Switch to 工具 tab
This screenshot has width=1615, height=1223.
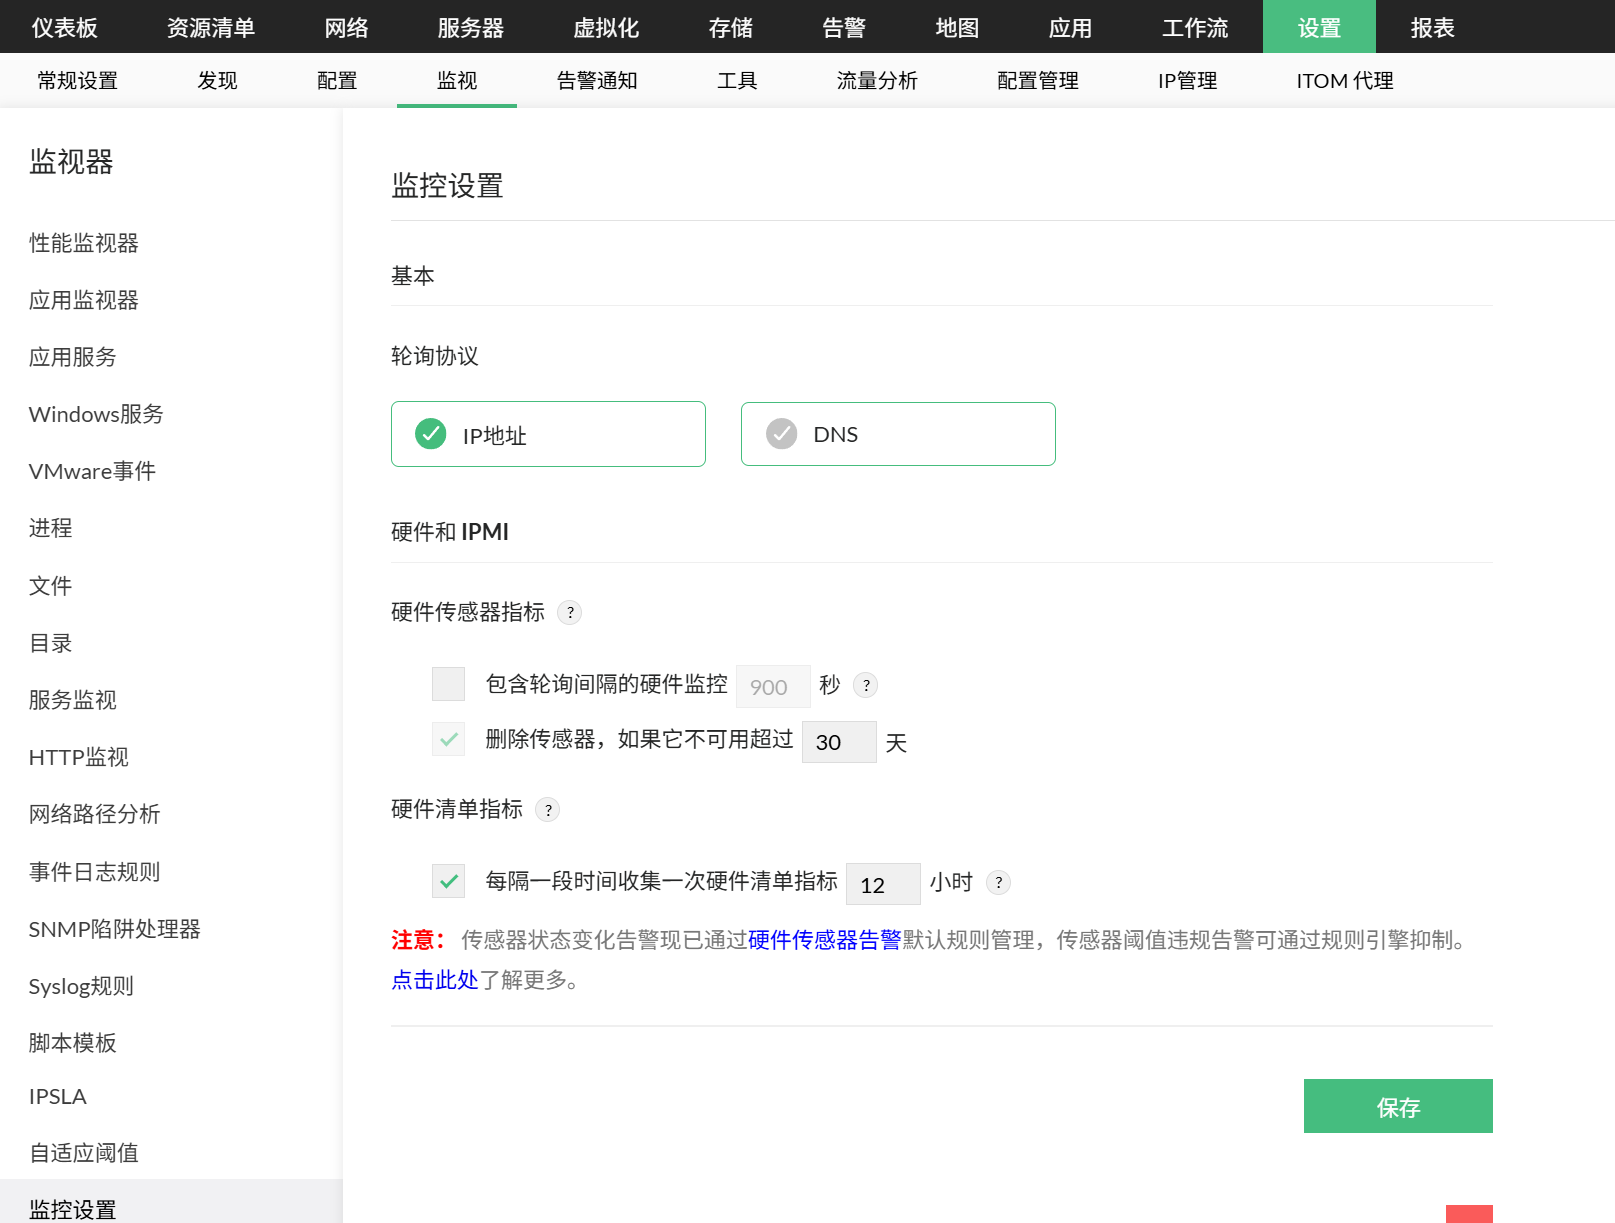(x=737, y=80)
